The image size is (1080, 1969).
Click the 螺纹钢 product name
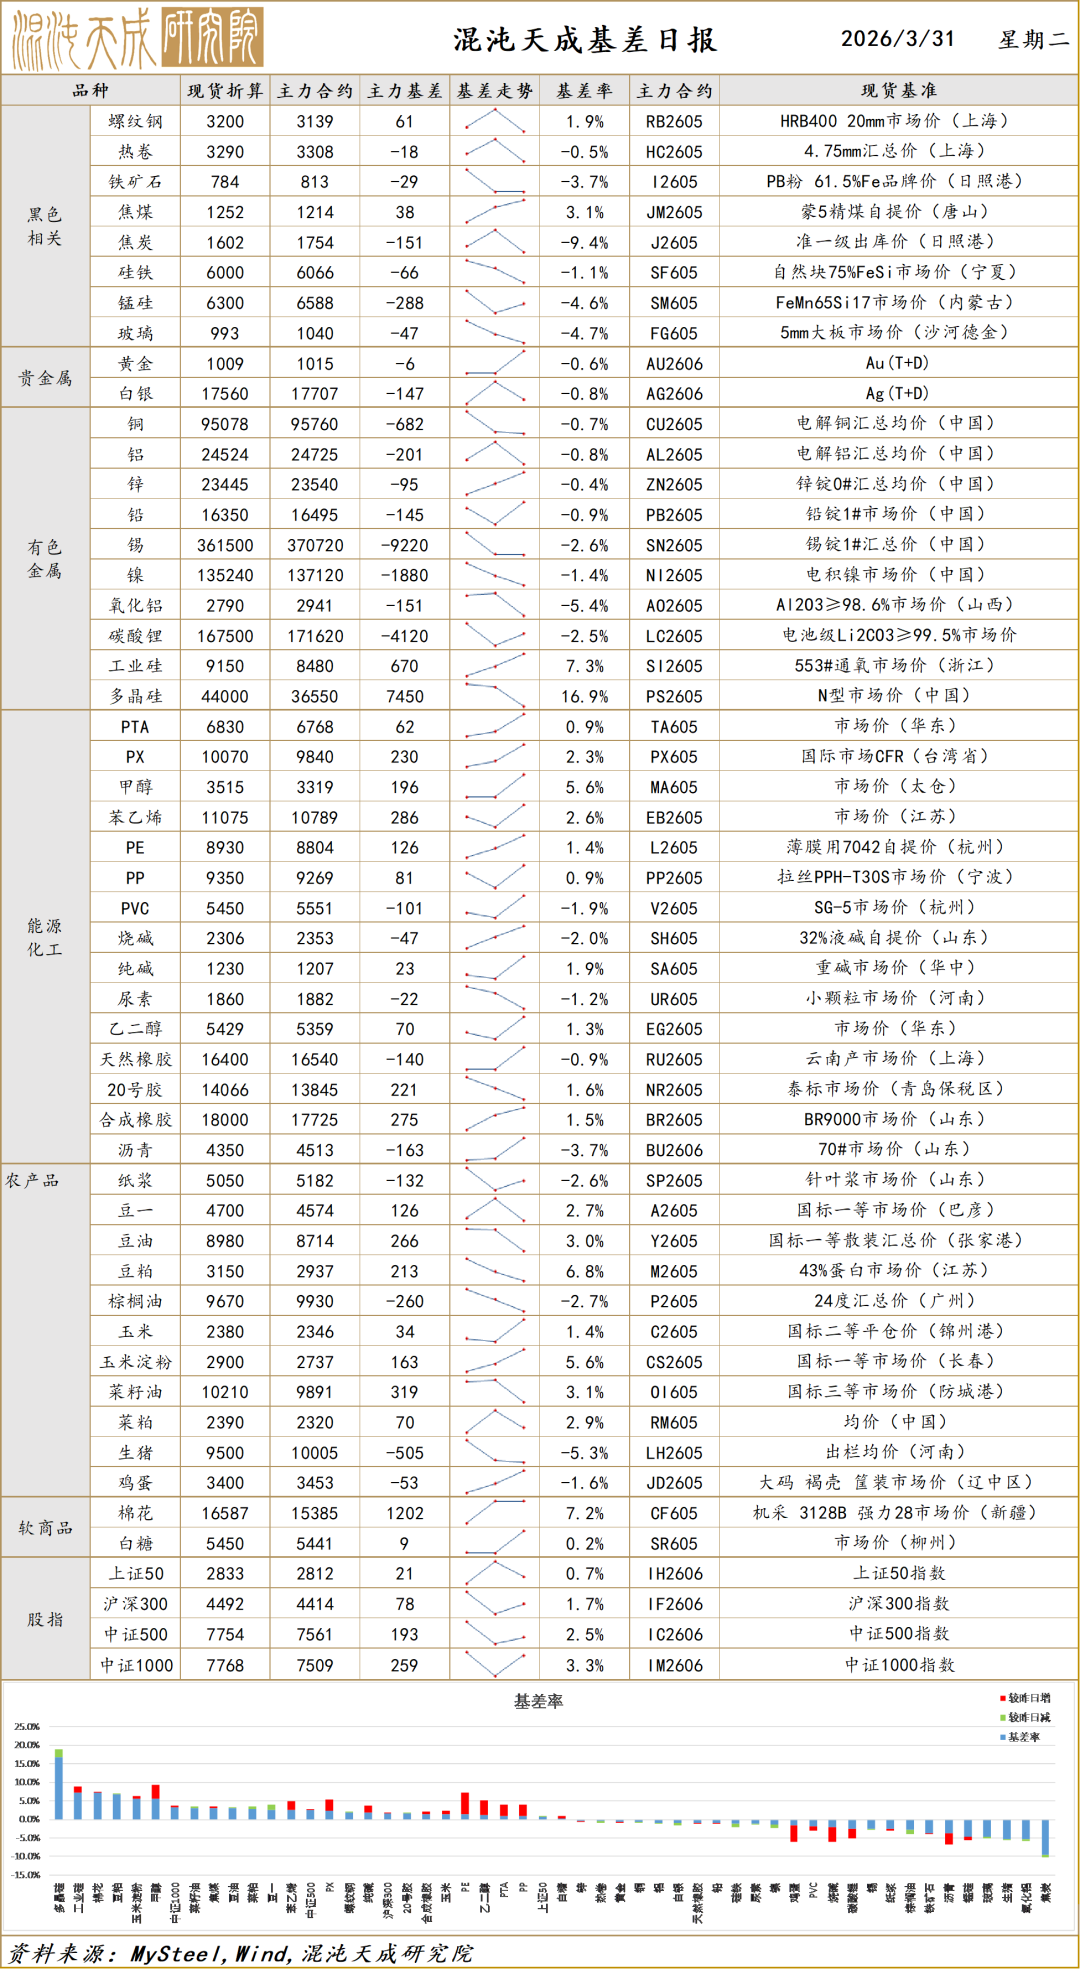(x=135, y=121)
